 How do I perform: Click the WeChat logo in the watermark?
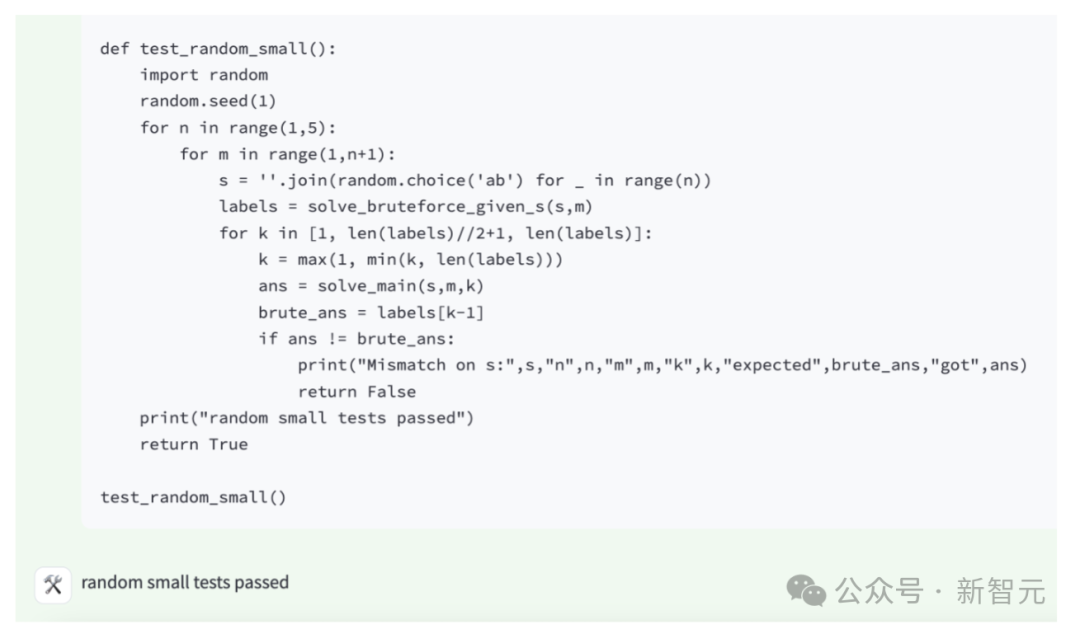tap(806, 591)
